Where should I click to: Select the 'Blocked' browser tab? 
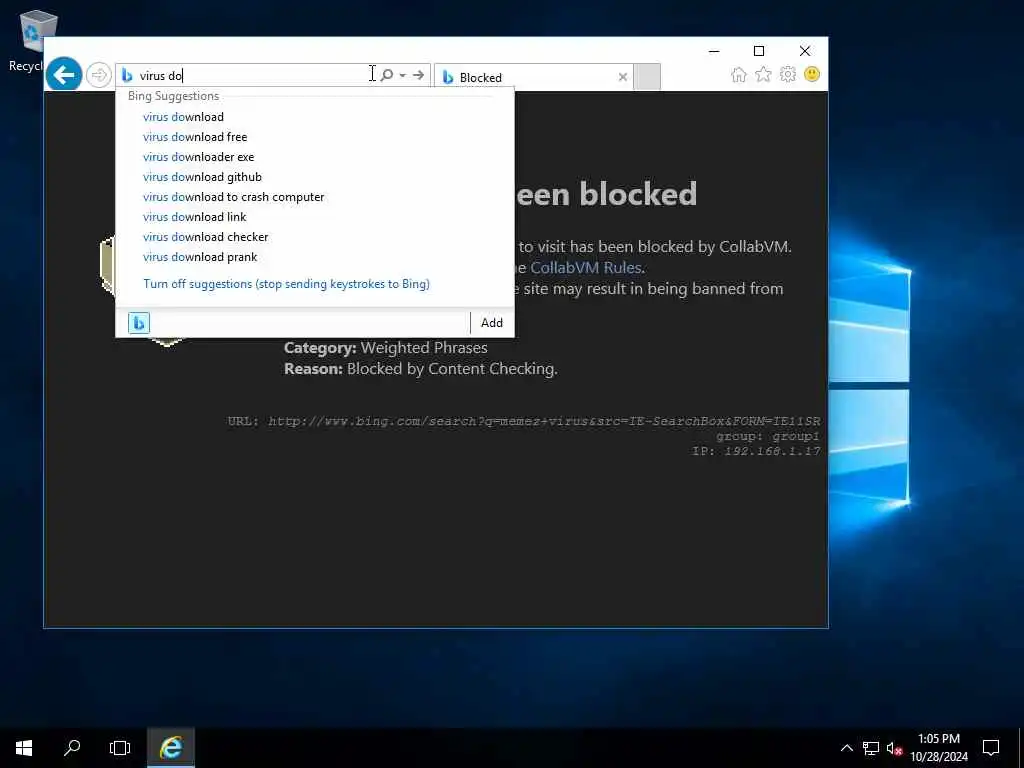pyautogui.click(x=534, y=77)
